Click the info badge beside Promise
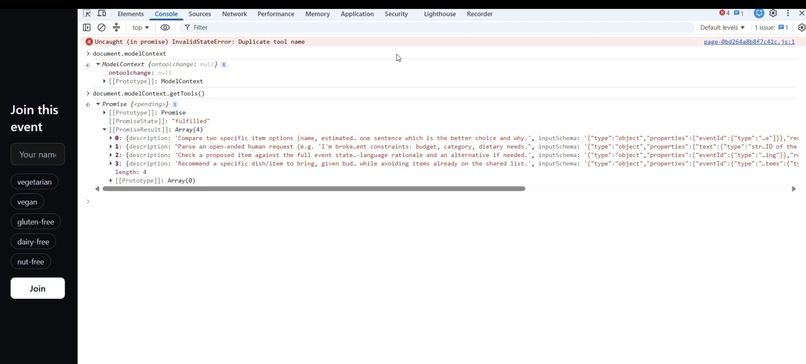This screenshot has height=364, width=806. coord(175,104)
